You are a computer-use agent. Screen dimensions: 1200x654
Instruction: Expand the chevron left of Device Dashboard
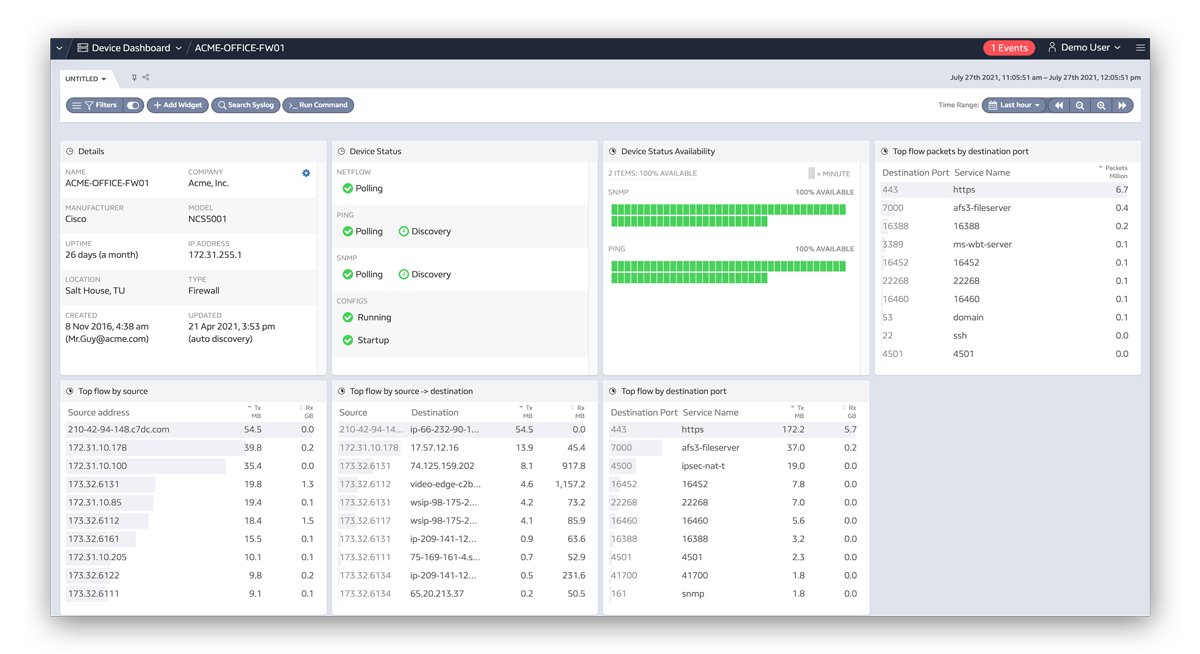pyautogui.click(x=59, y=48)
